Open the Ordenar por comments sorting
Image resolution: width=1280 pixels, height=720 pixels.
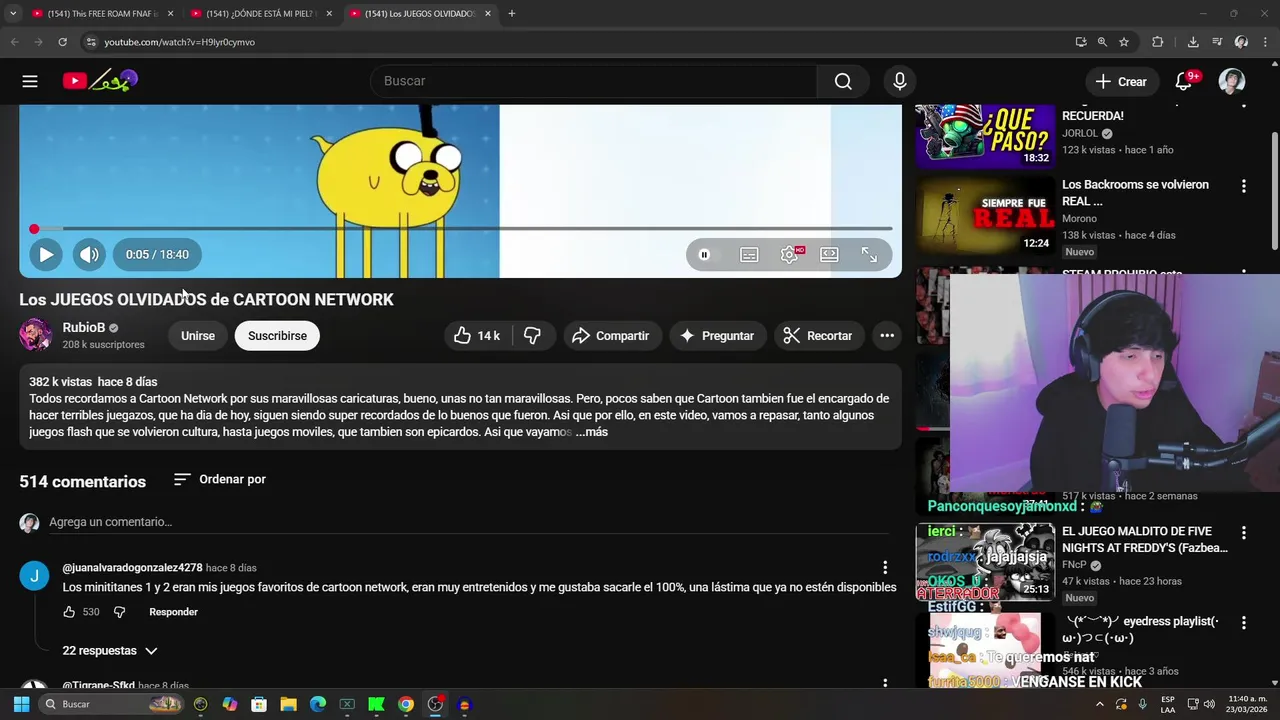(x=220, y=479)
